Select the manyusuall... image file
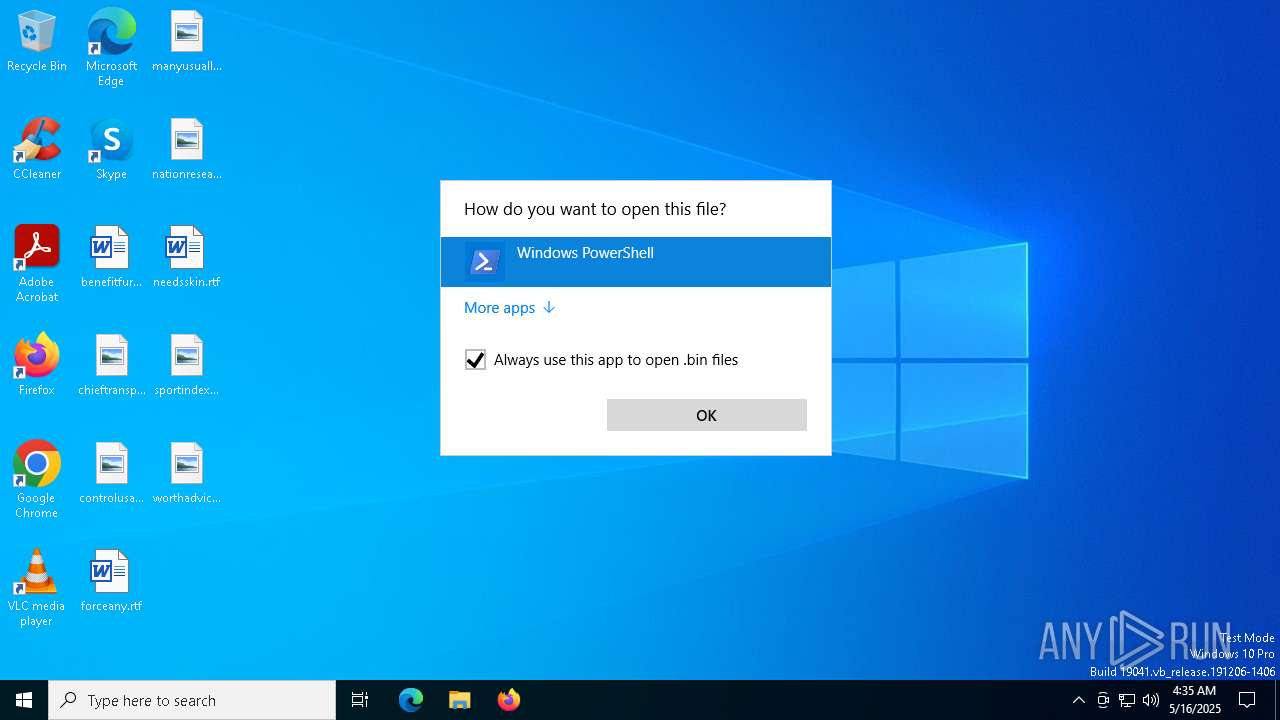Viewport: 1280px width, 720px height. pos(187,41)
